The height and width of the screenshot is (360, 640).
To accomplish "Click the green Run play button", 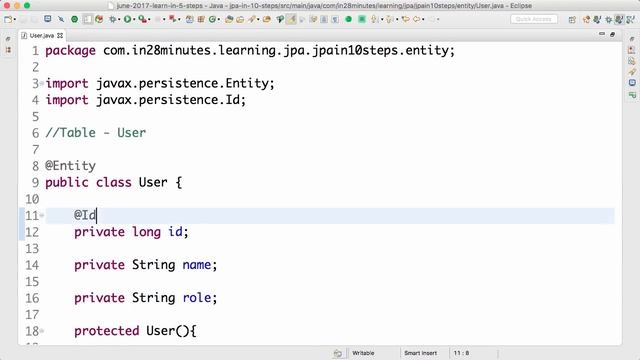I will (x=127, y=19).
